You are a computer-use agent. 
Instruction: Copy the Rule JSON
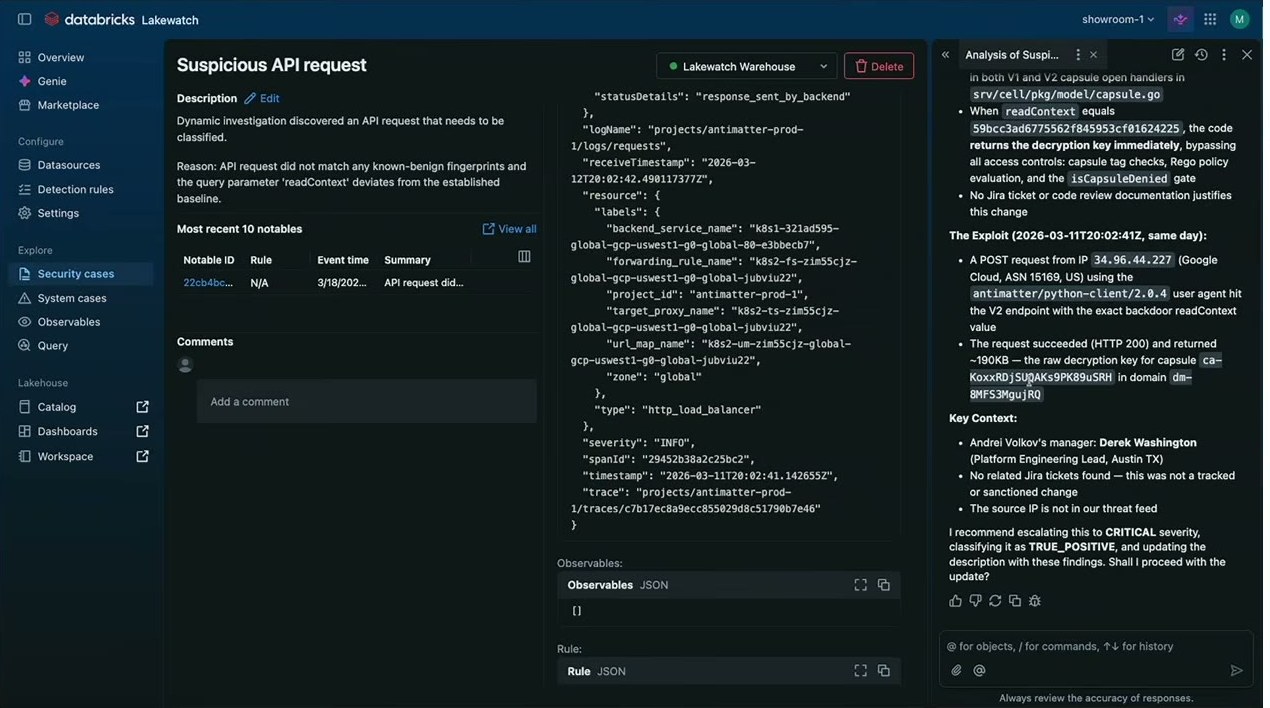tap(883, 671)
